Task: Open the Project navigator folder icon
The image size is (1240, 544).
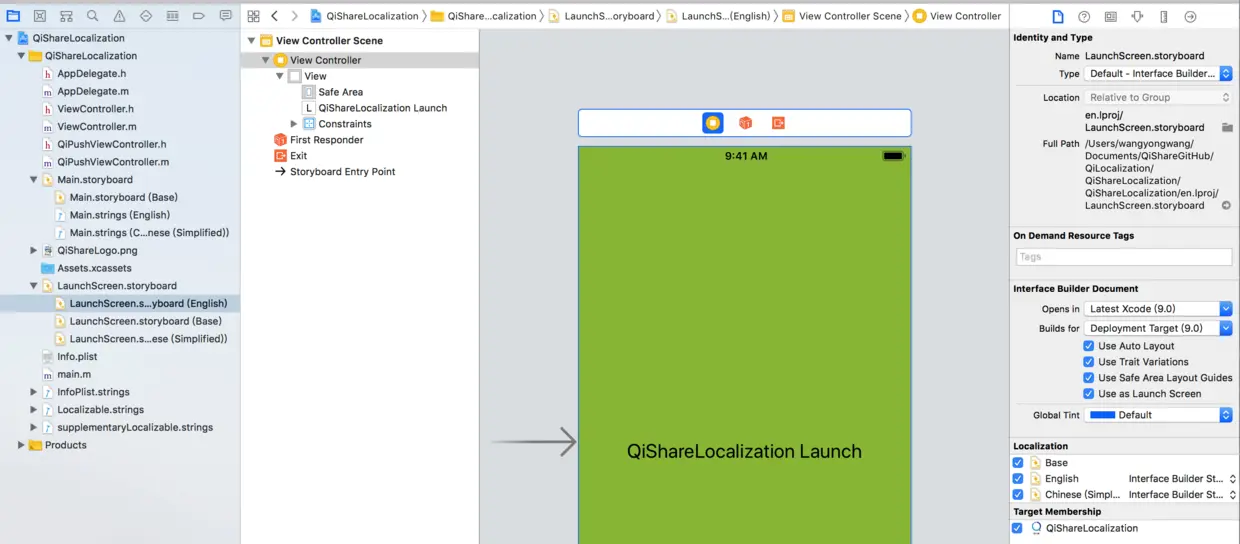Action: tap(13, 16)
